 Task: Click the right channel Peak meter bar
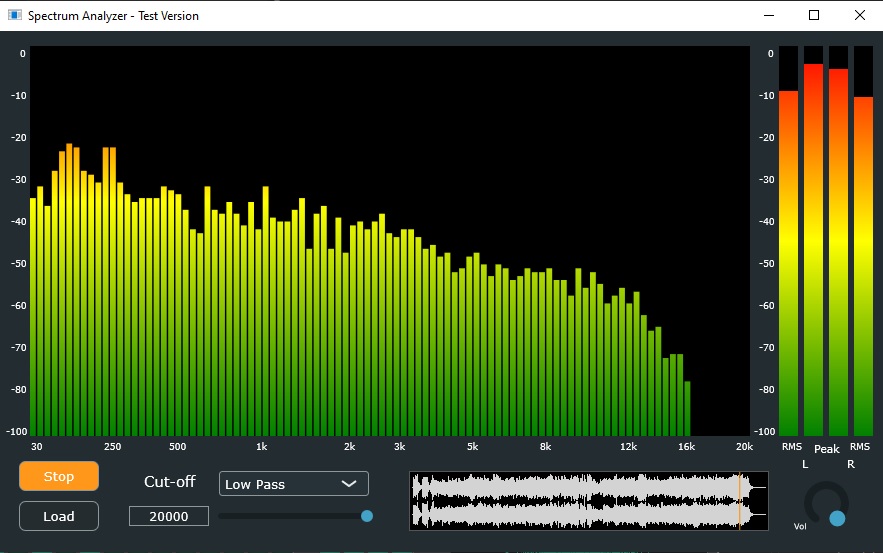[x=838, y=251]
